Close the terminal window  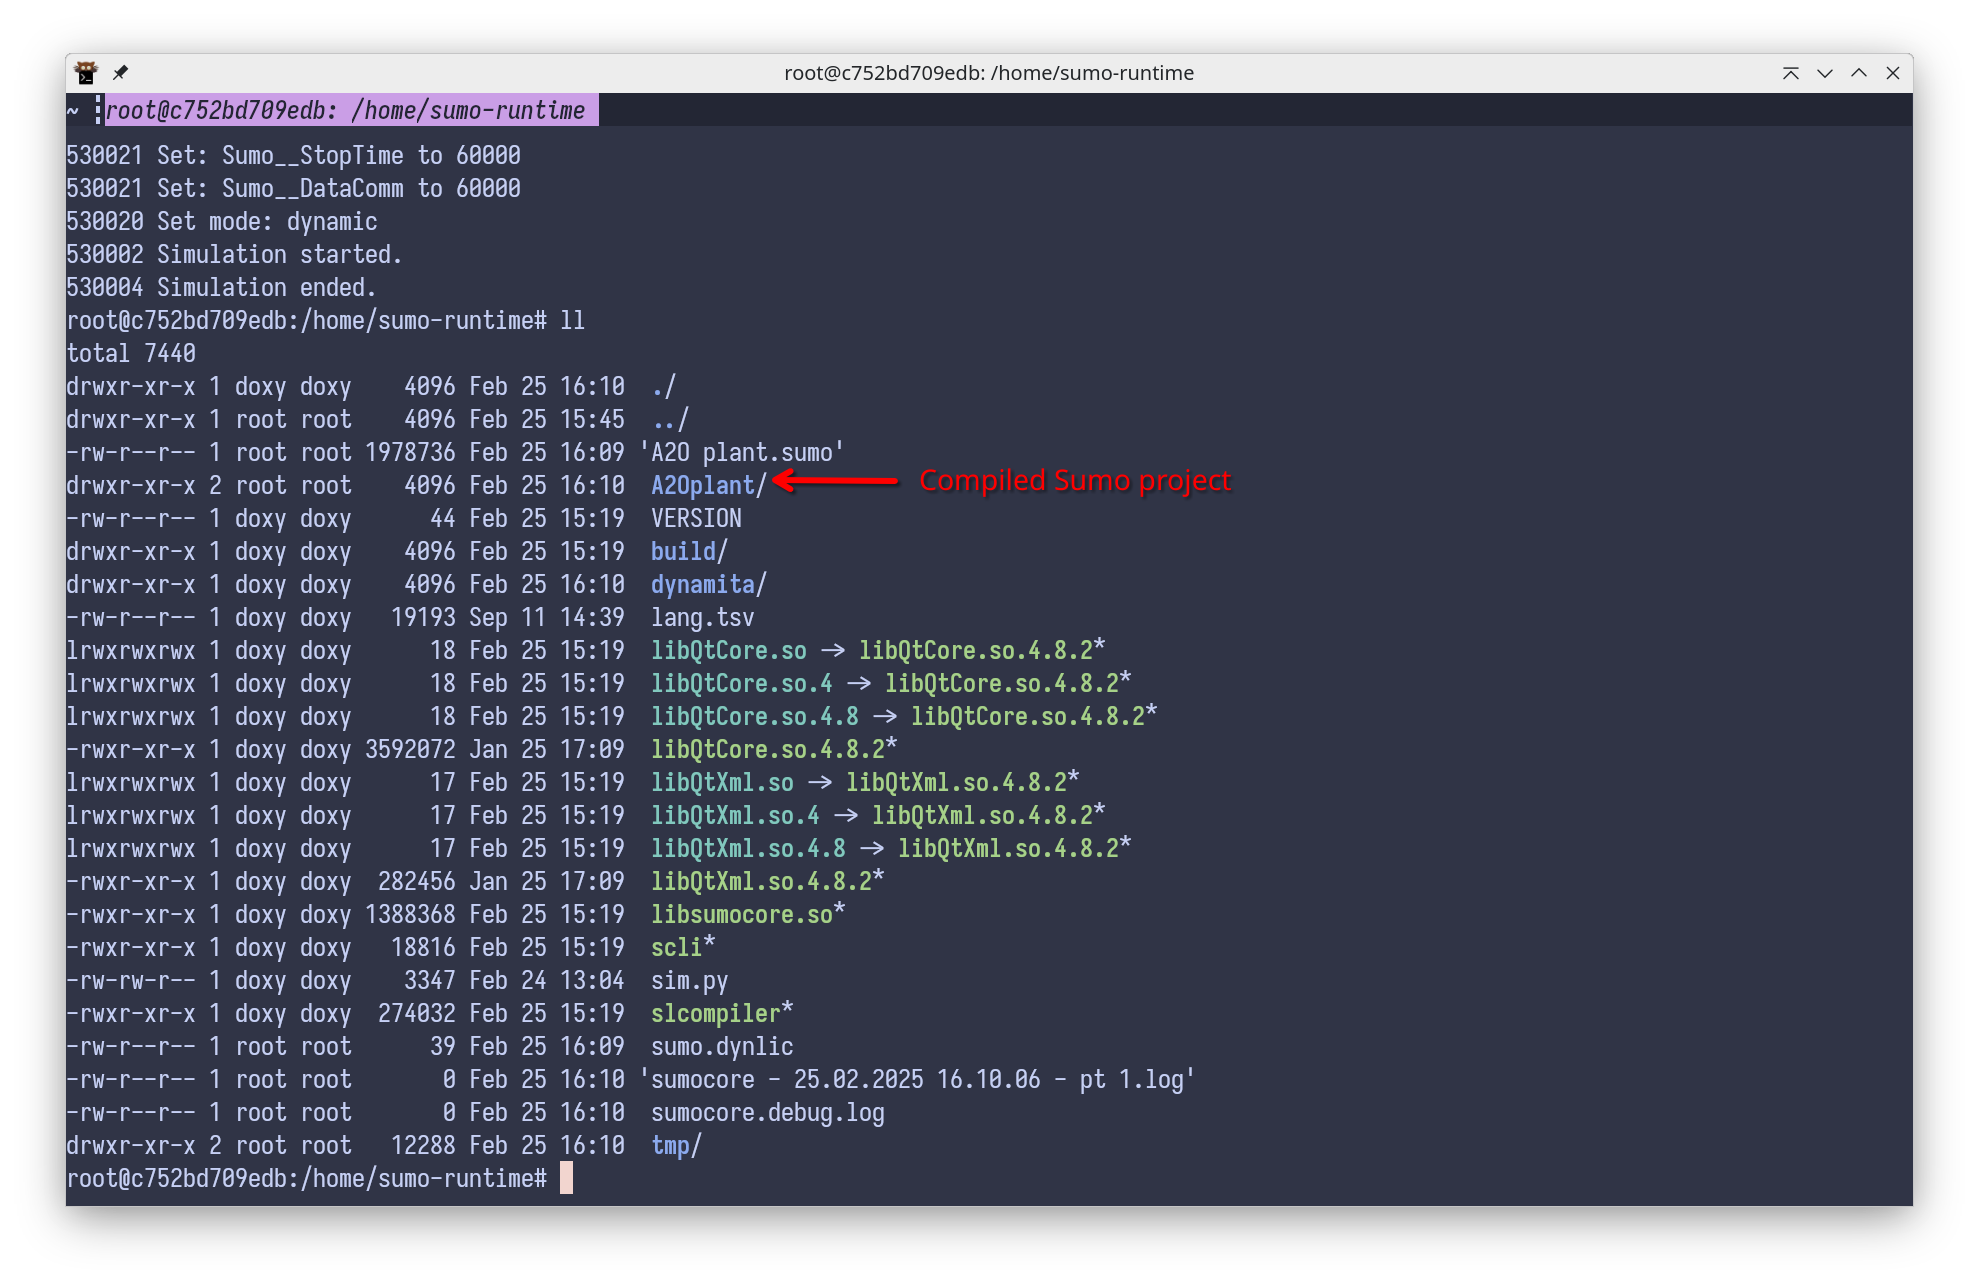(1893, 73)
